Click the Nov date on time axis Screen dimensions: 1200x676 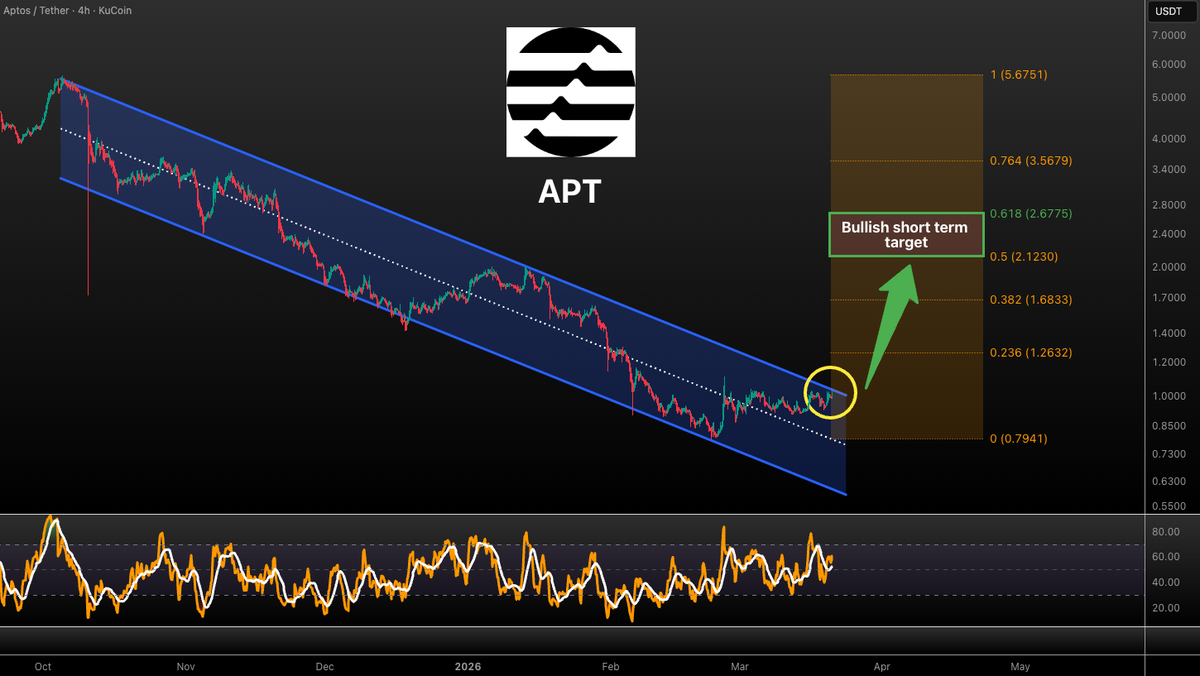click(x=185, y=666)
